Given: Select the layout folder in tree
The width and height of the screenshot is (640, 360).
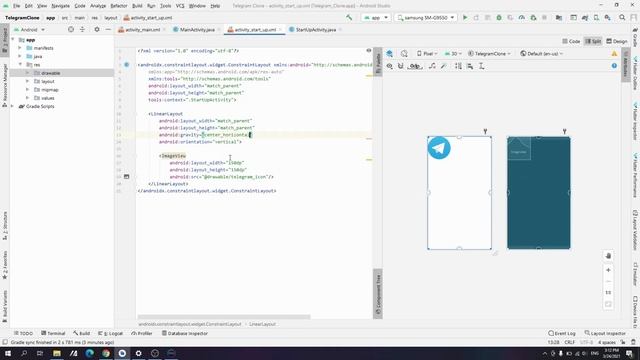Looking at the screenshot, I should click(47, 81).
